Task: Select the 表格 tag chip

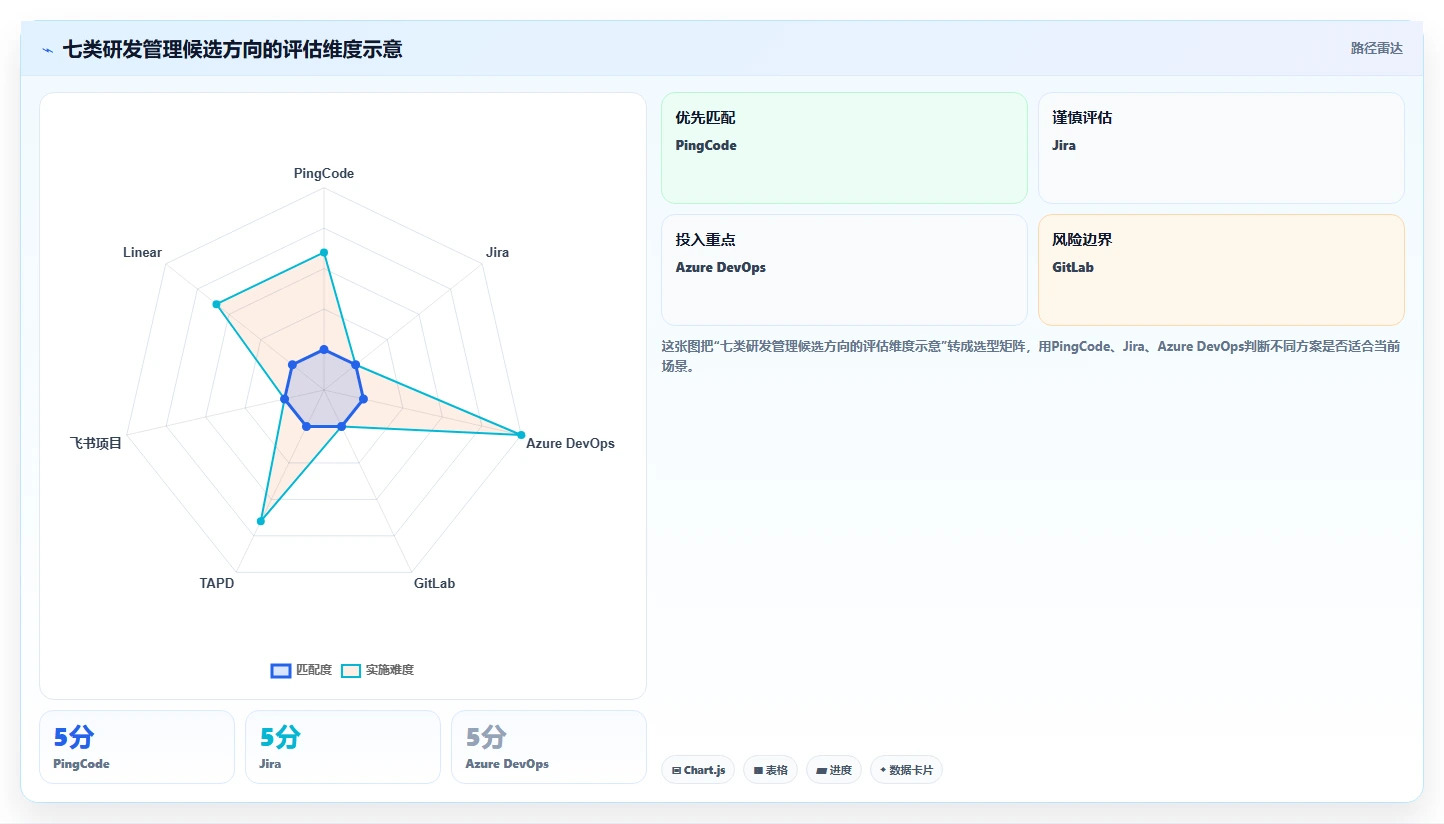Action: pyautogui.click(x=770, y=770)
